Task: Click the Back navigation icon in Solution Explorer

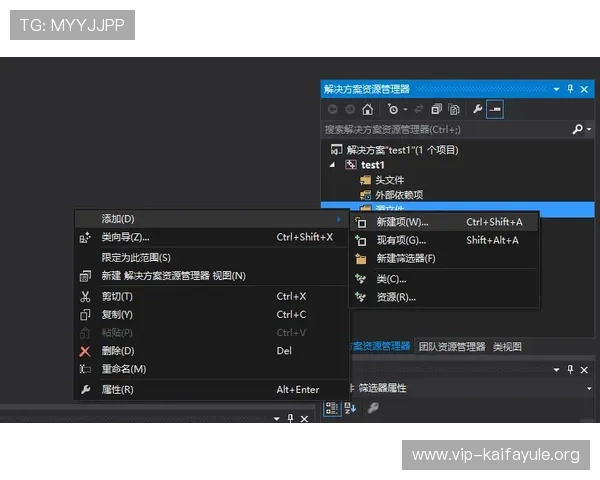Action: pyautogui.click(x=333, y=109)
